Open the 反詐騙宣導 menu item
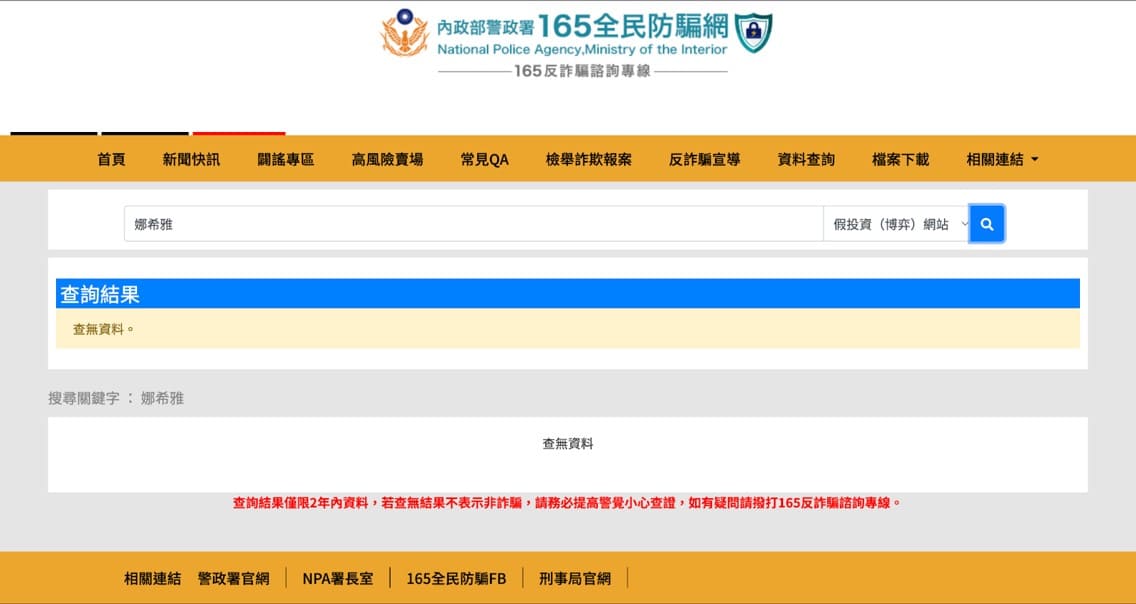This screenshot has width=1136, height=604. point(704,159)
